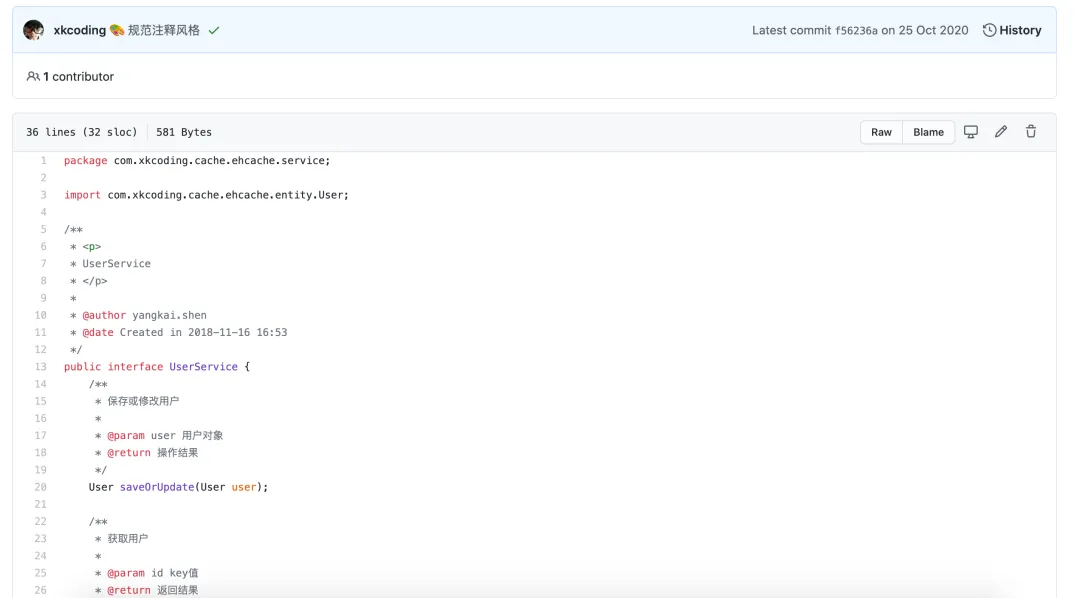Open file in GitHub Desktop icon
Screen dimensions: 1080x598
click(970, 132)
